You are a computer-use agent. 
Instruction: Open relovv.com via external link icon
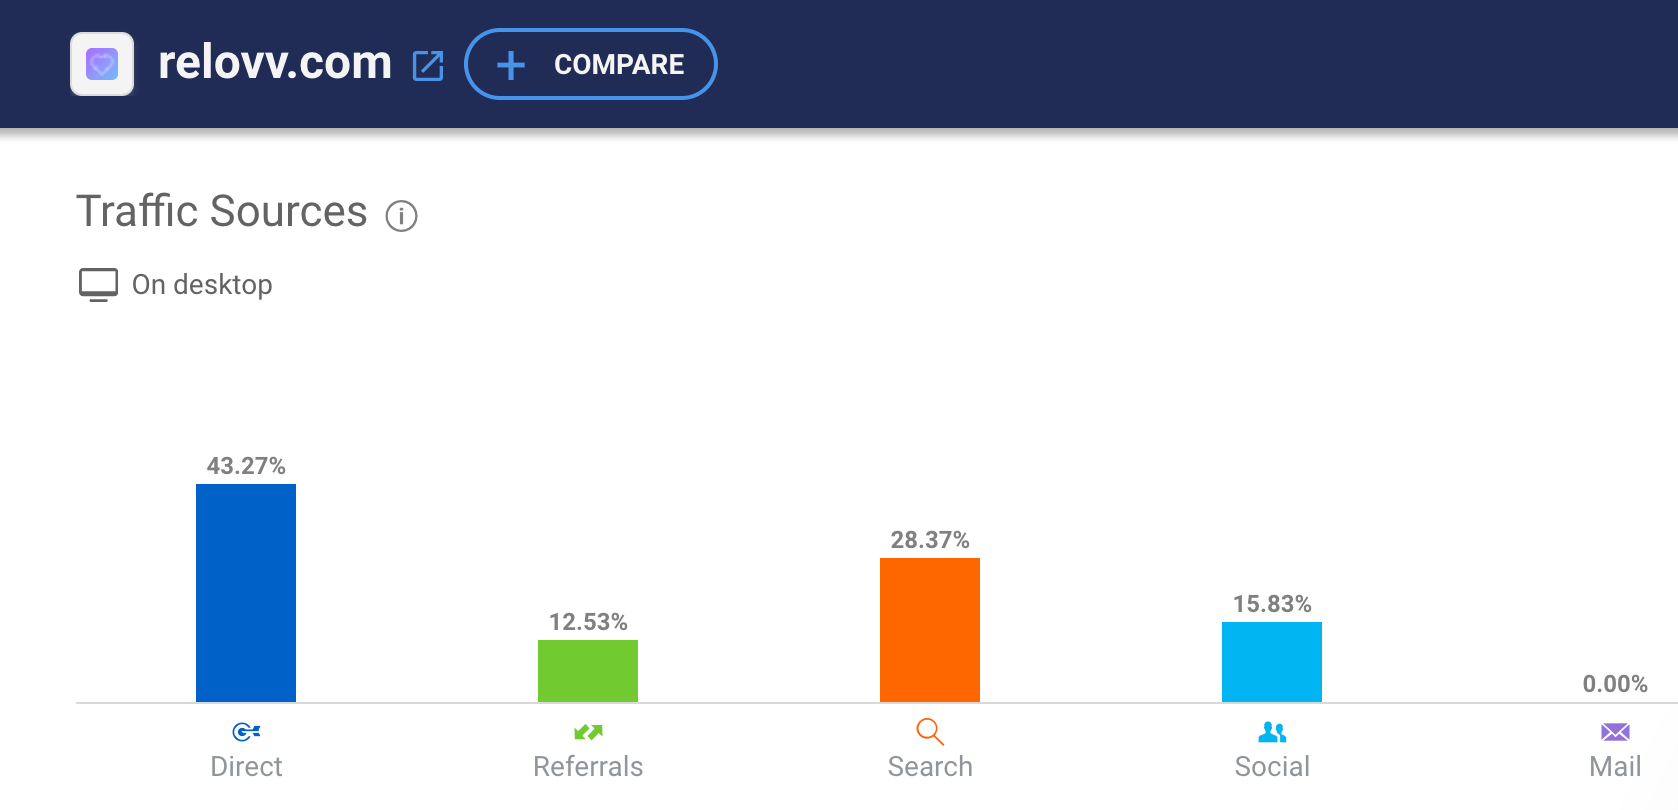428,66
